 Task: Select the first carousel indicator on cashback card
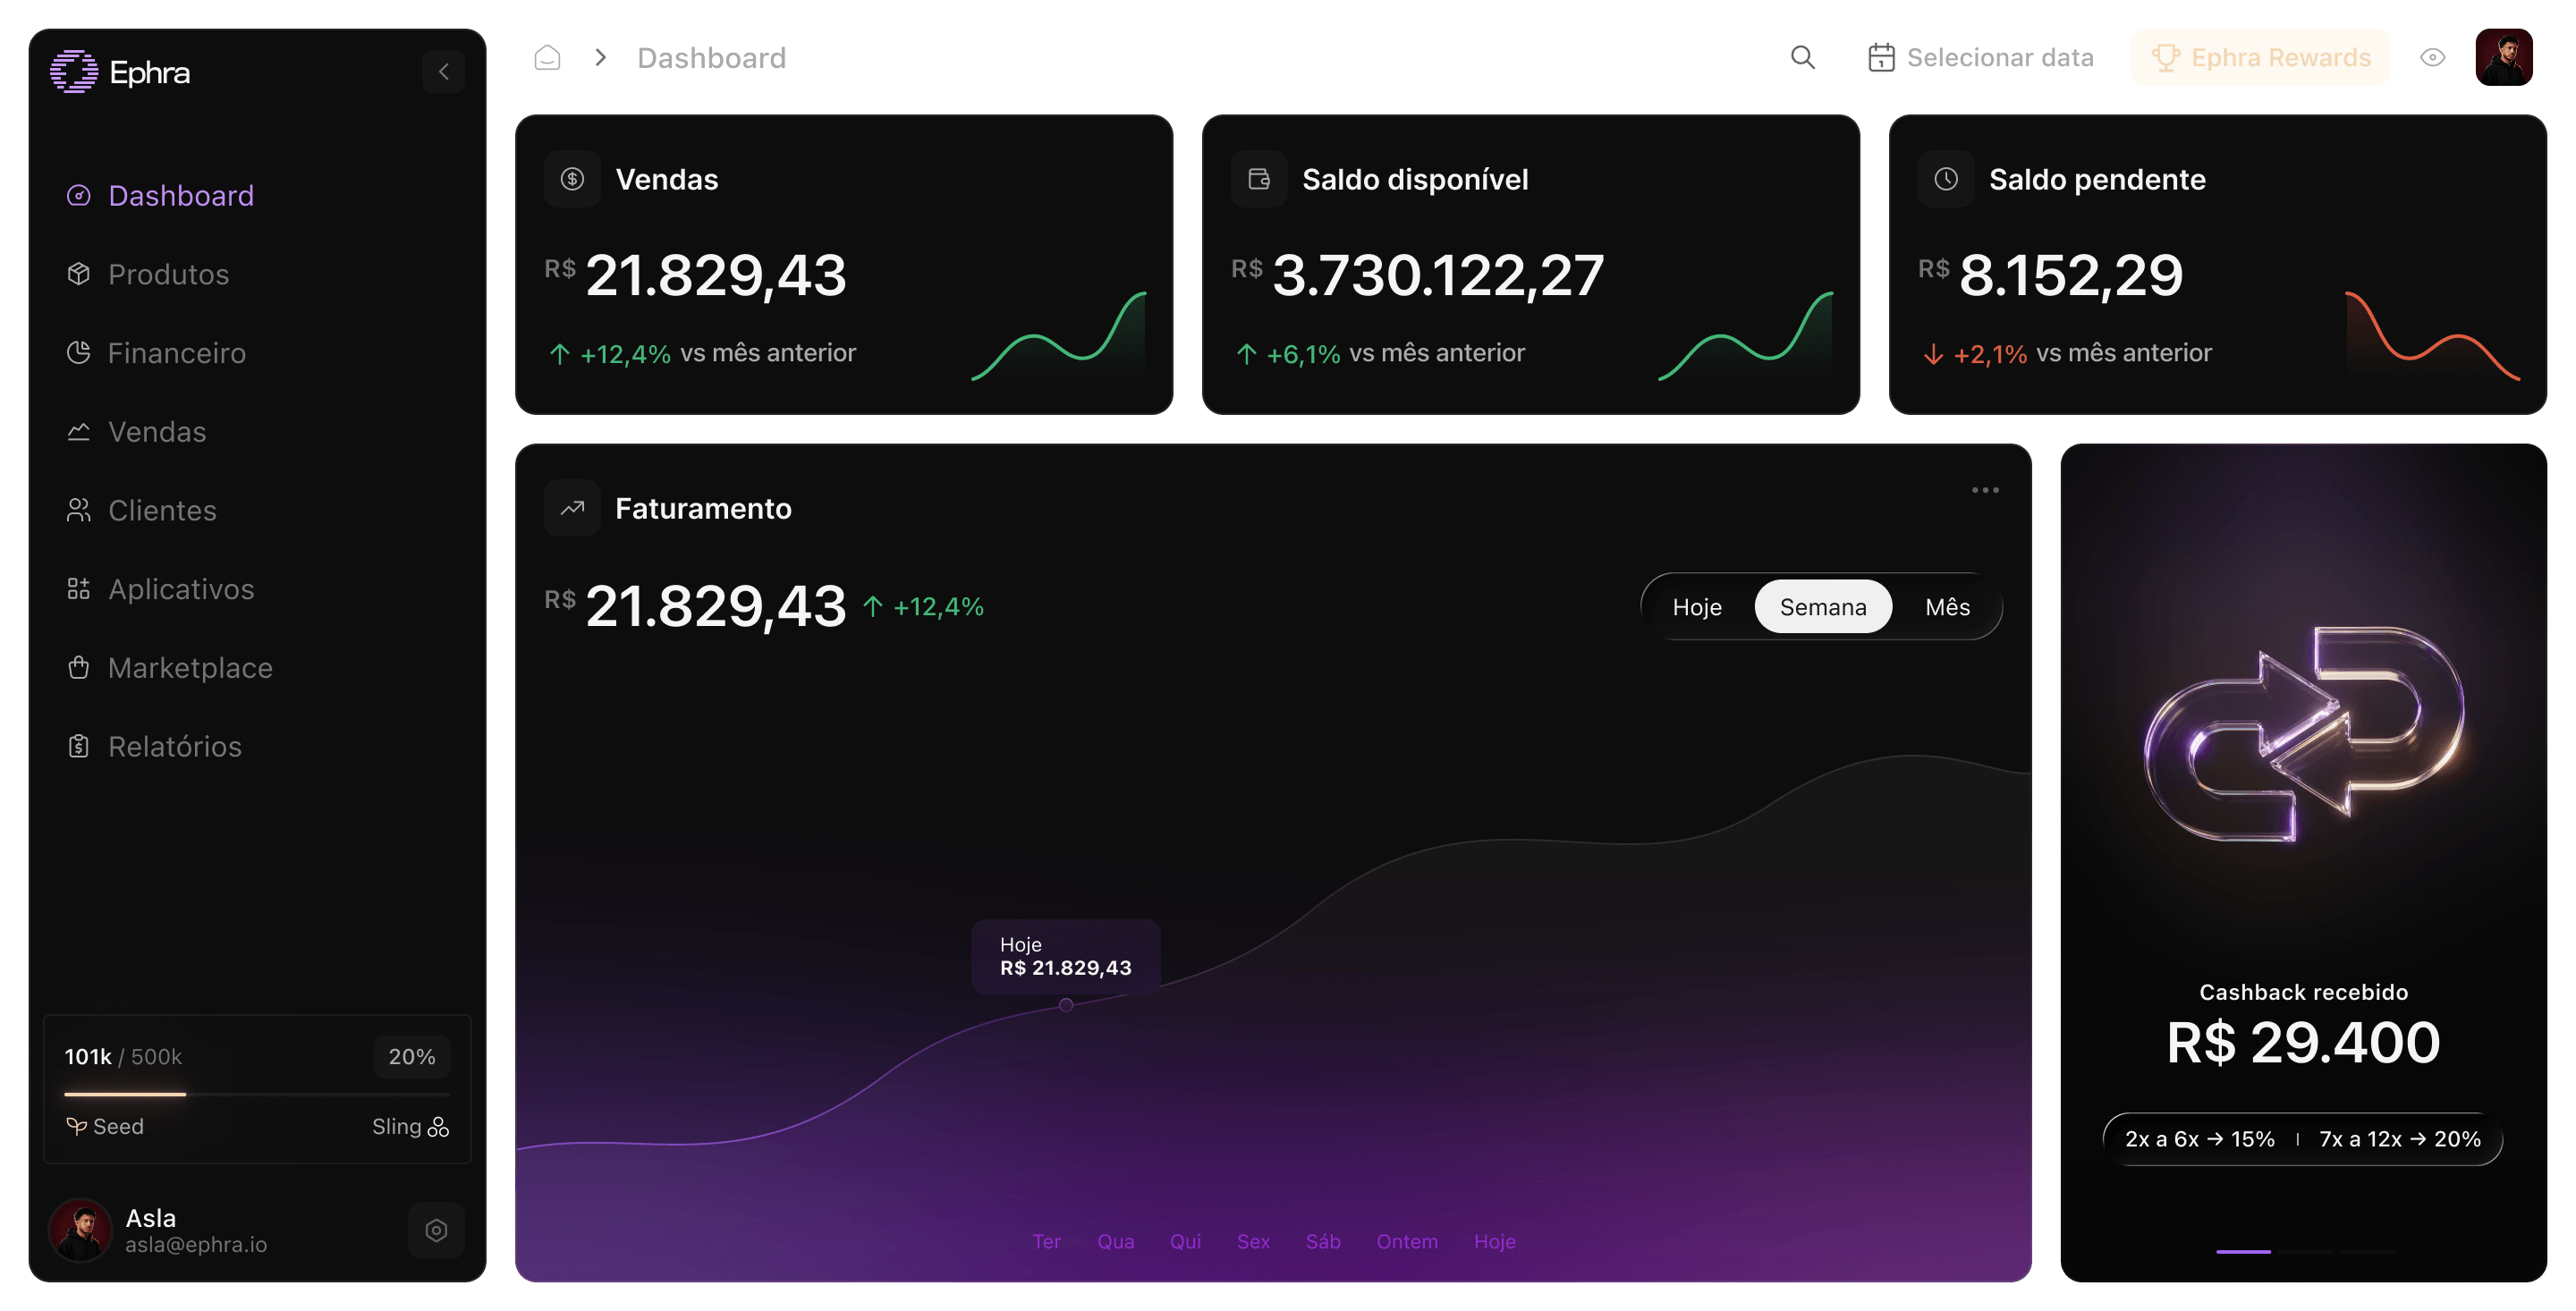pyautogui.click(x=2243, y=1251)
